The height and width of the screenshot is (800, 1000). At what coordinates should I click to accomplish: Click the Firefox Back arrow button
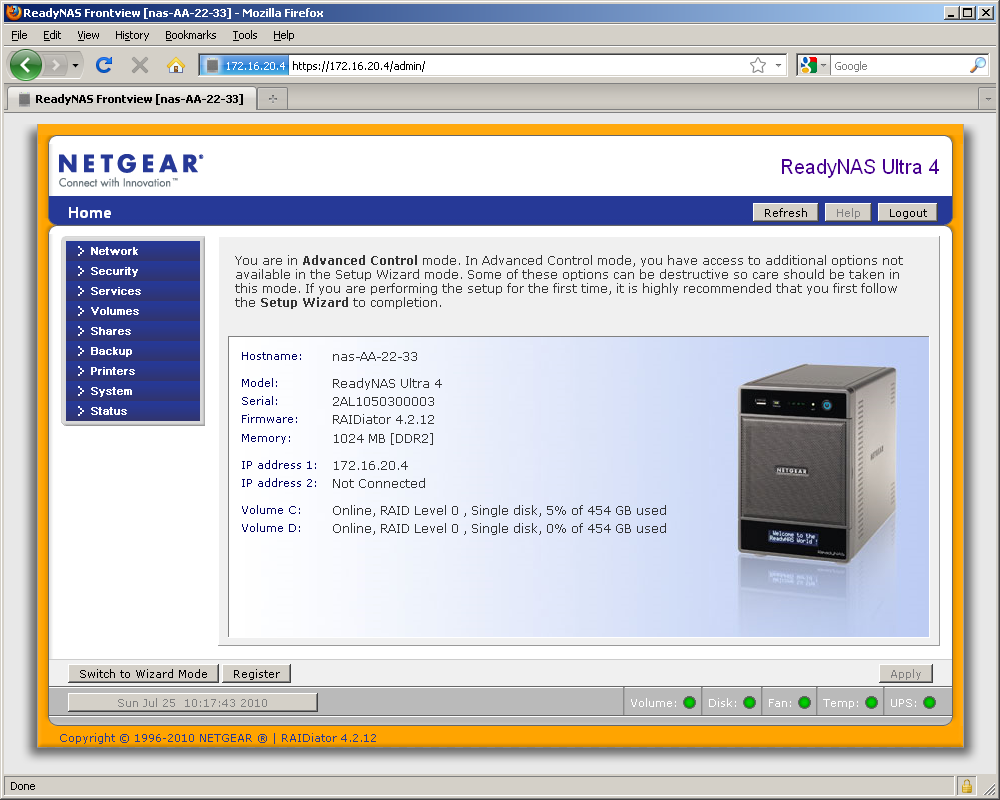click(26, 65)
